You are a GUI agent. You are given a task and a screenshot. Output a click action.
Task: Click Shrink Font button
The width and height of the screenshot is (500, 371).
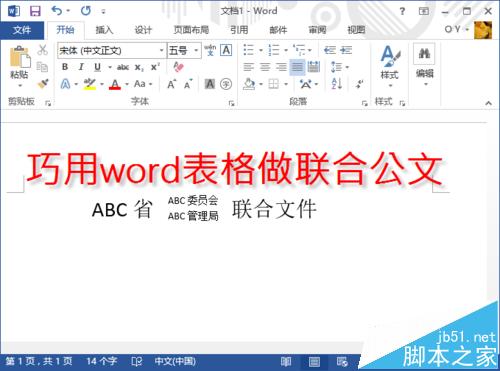[x=188, y=84]
